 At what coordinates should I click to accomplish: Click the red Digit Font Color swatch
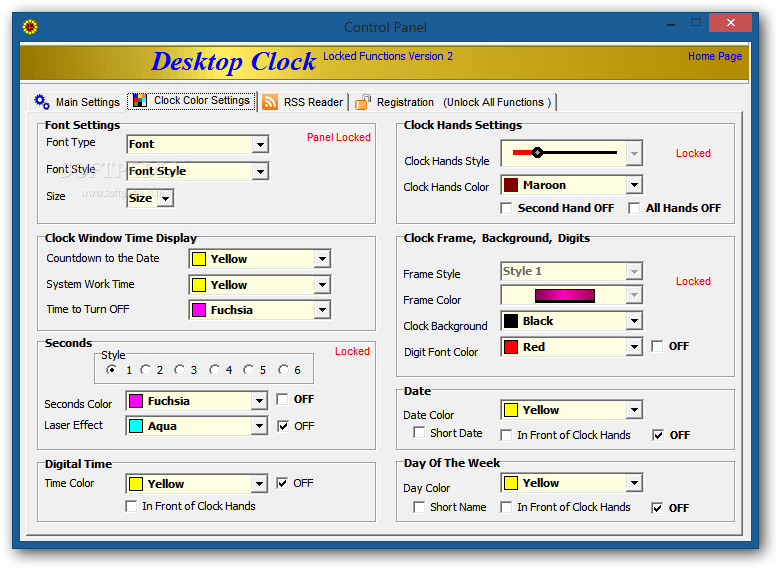point(511,347)
